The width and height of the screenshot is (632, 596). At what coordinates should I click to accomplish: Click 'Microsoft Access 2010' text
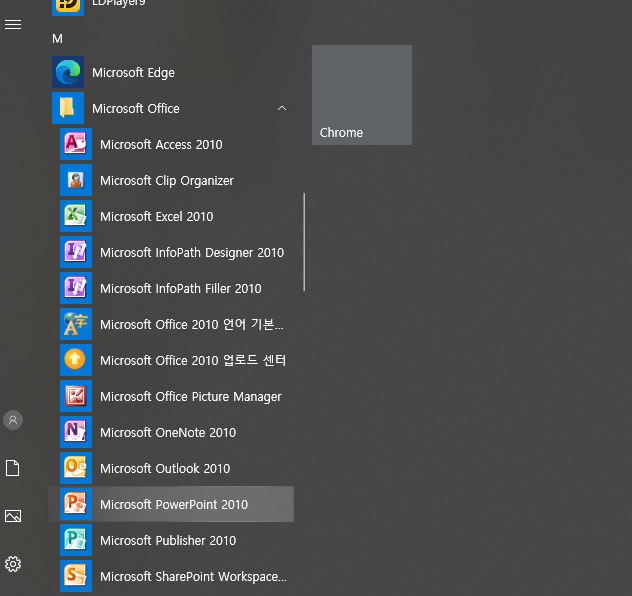pyautogui.click(x=161, y=144)
